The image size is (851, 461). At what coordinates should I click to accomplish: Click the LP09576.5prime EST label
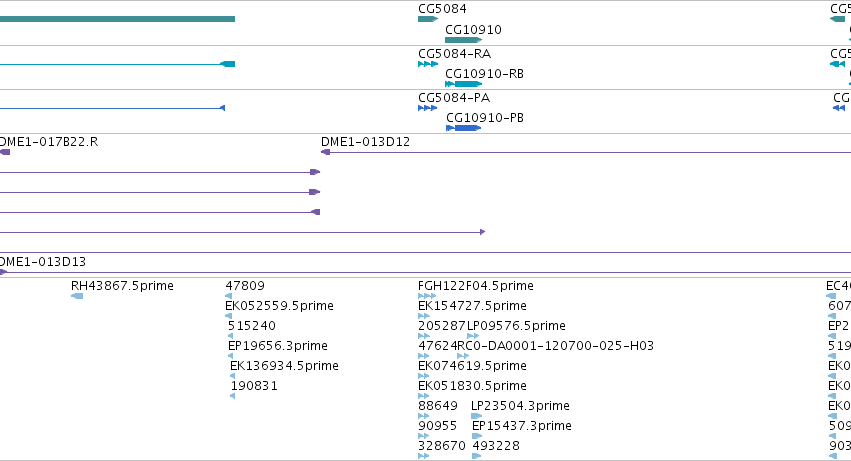click(x=516, y=326)
